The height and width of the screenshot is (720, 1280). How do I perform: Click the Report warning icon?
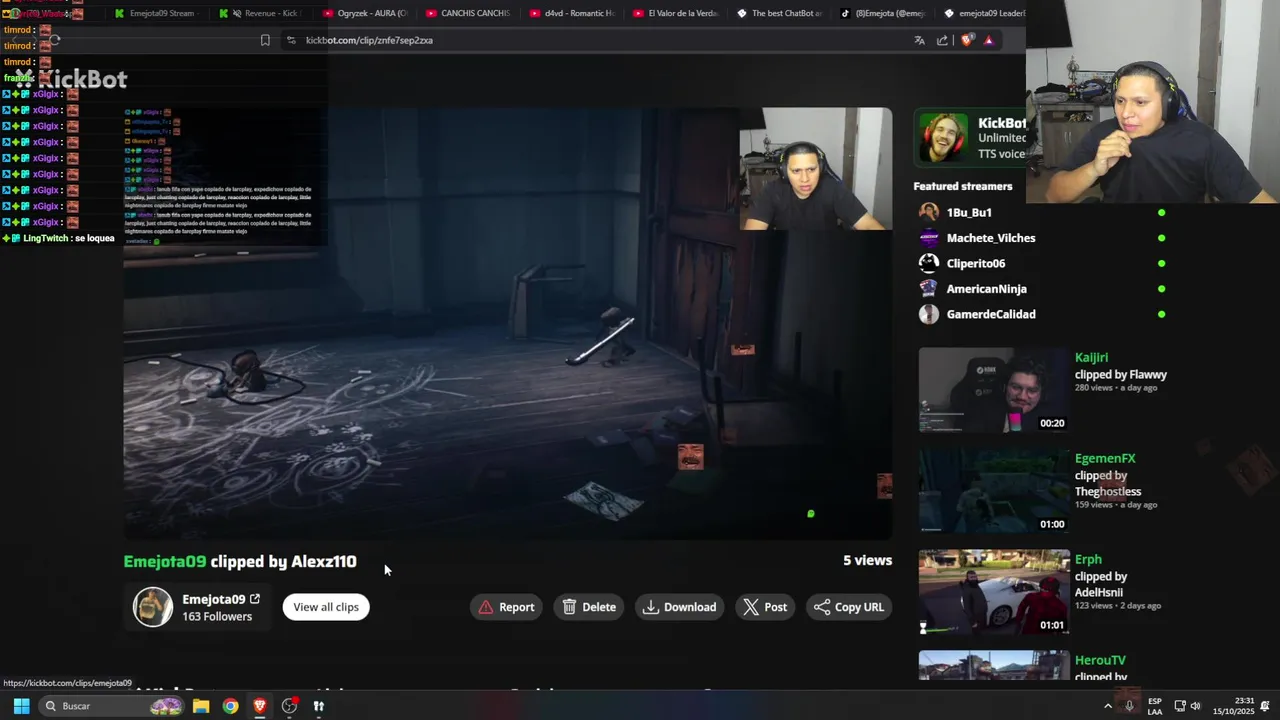coord(486,607)
